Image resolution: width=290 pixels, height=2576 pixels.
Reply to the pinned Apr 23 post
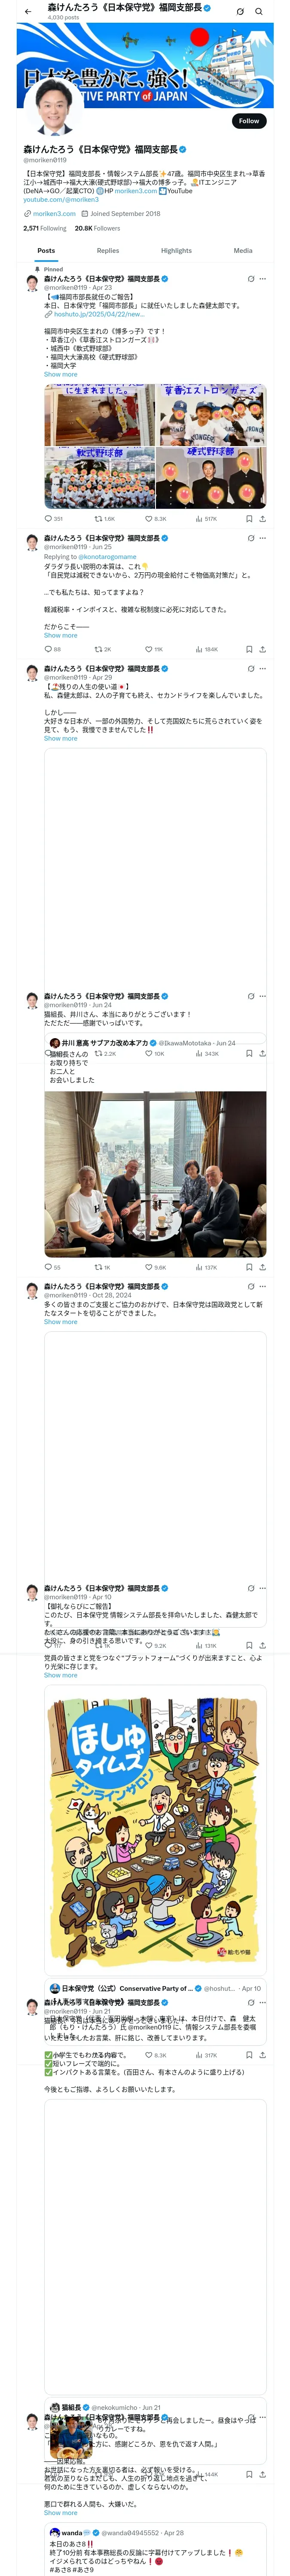click(48, 519)
